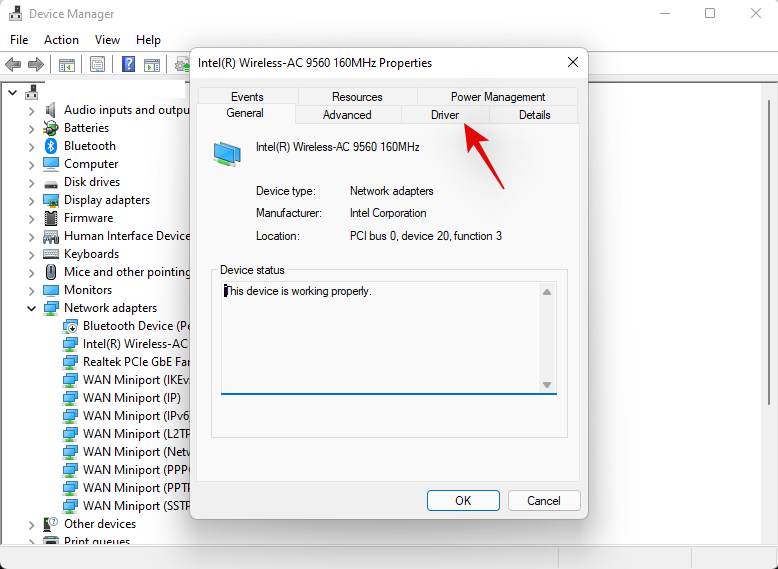Click the Cancel button
778x569 pixels.
point(544,501)
